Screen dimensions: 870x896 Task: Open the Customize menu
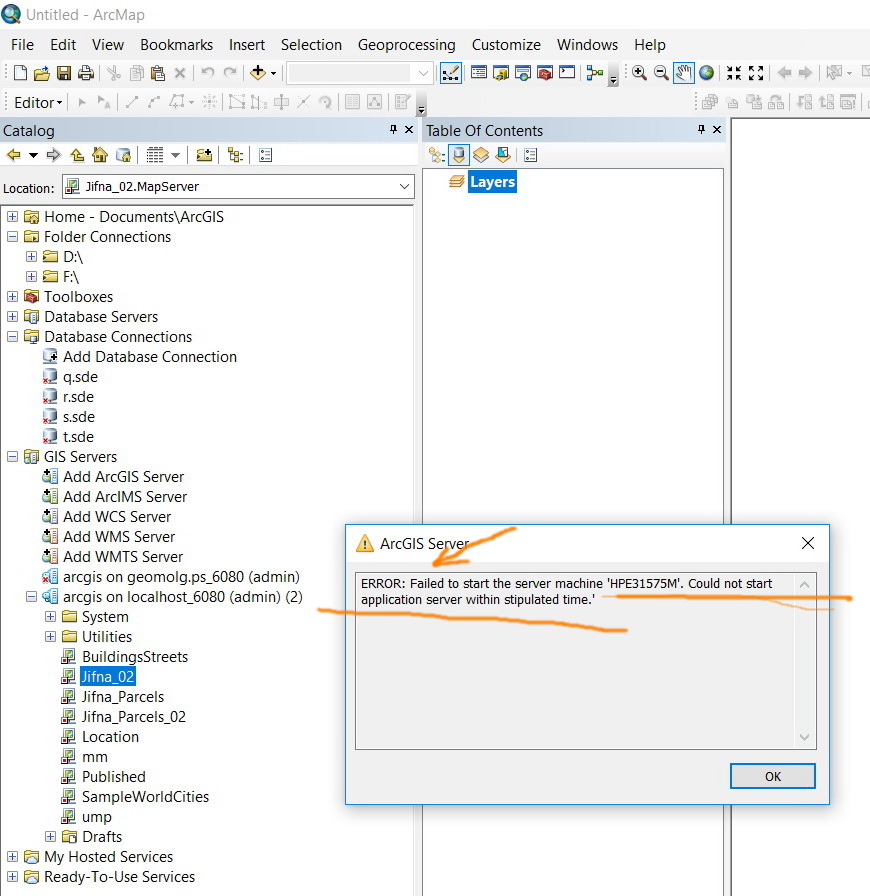506,45
